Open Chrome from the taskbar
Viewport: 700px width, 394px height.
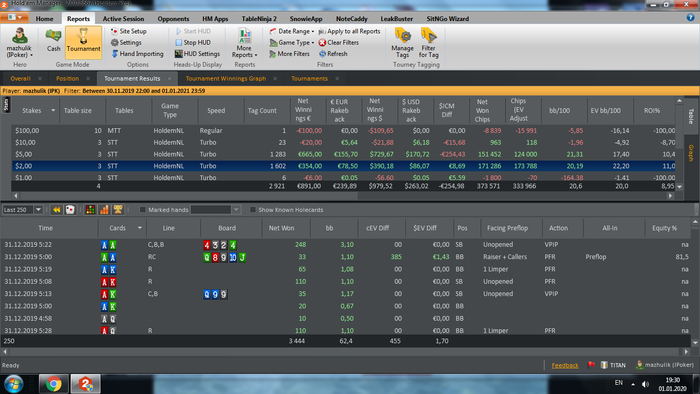(54, 384)
